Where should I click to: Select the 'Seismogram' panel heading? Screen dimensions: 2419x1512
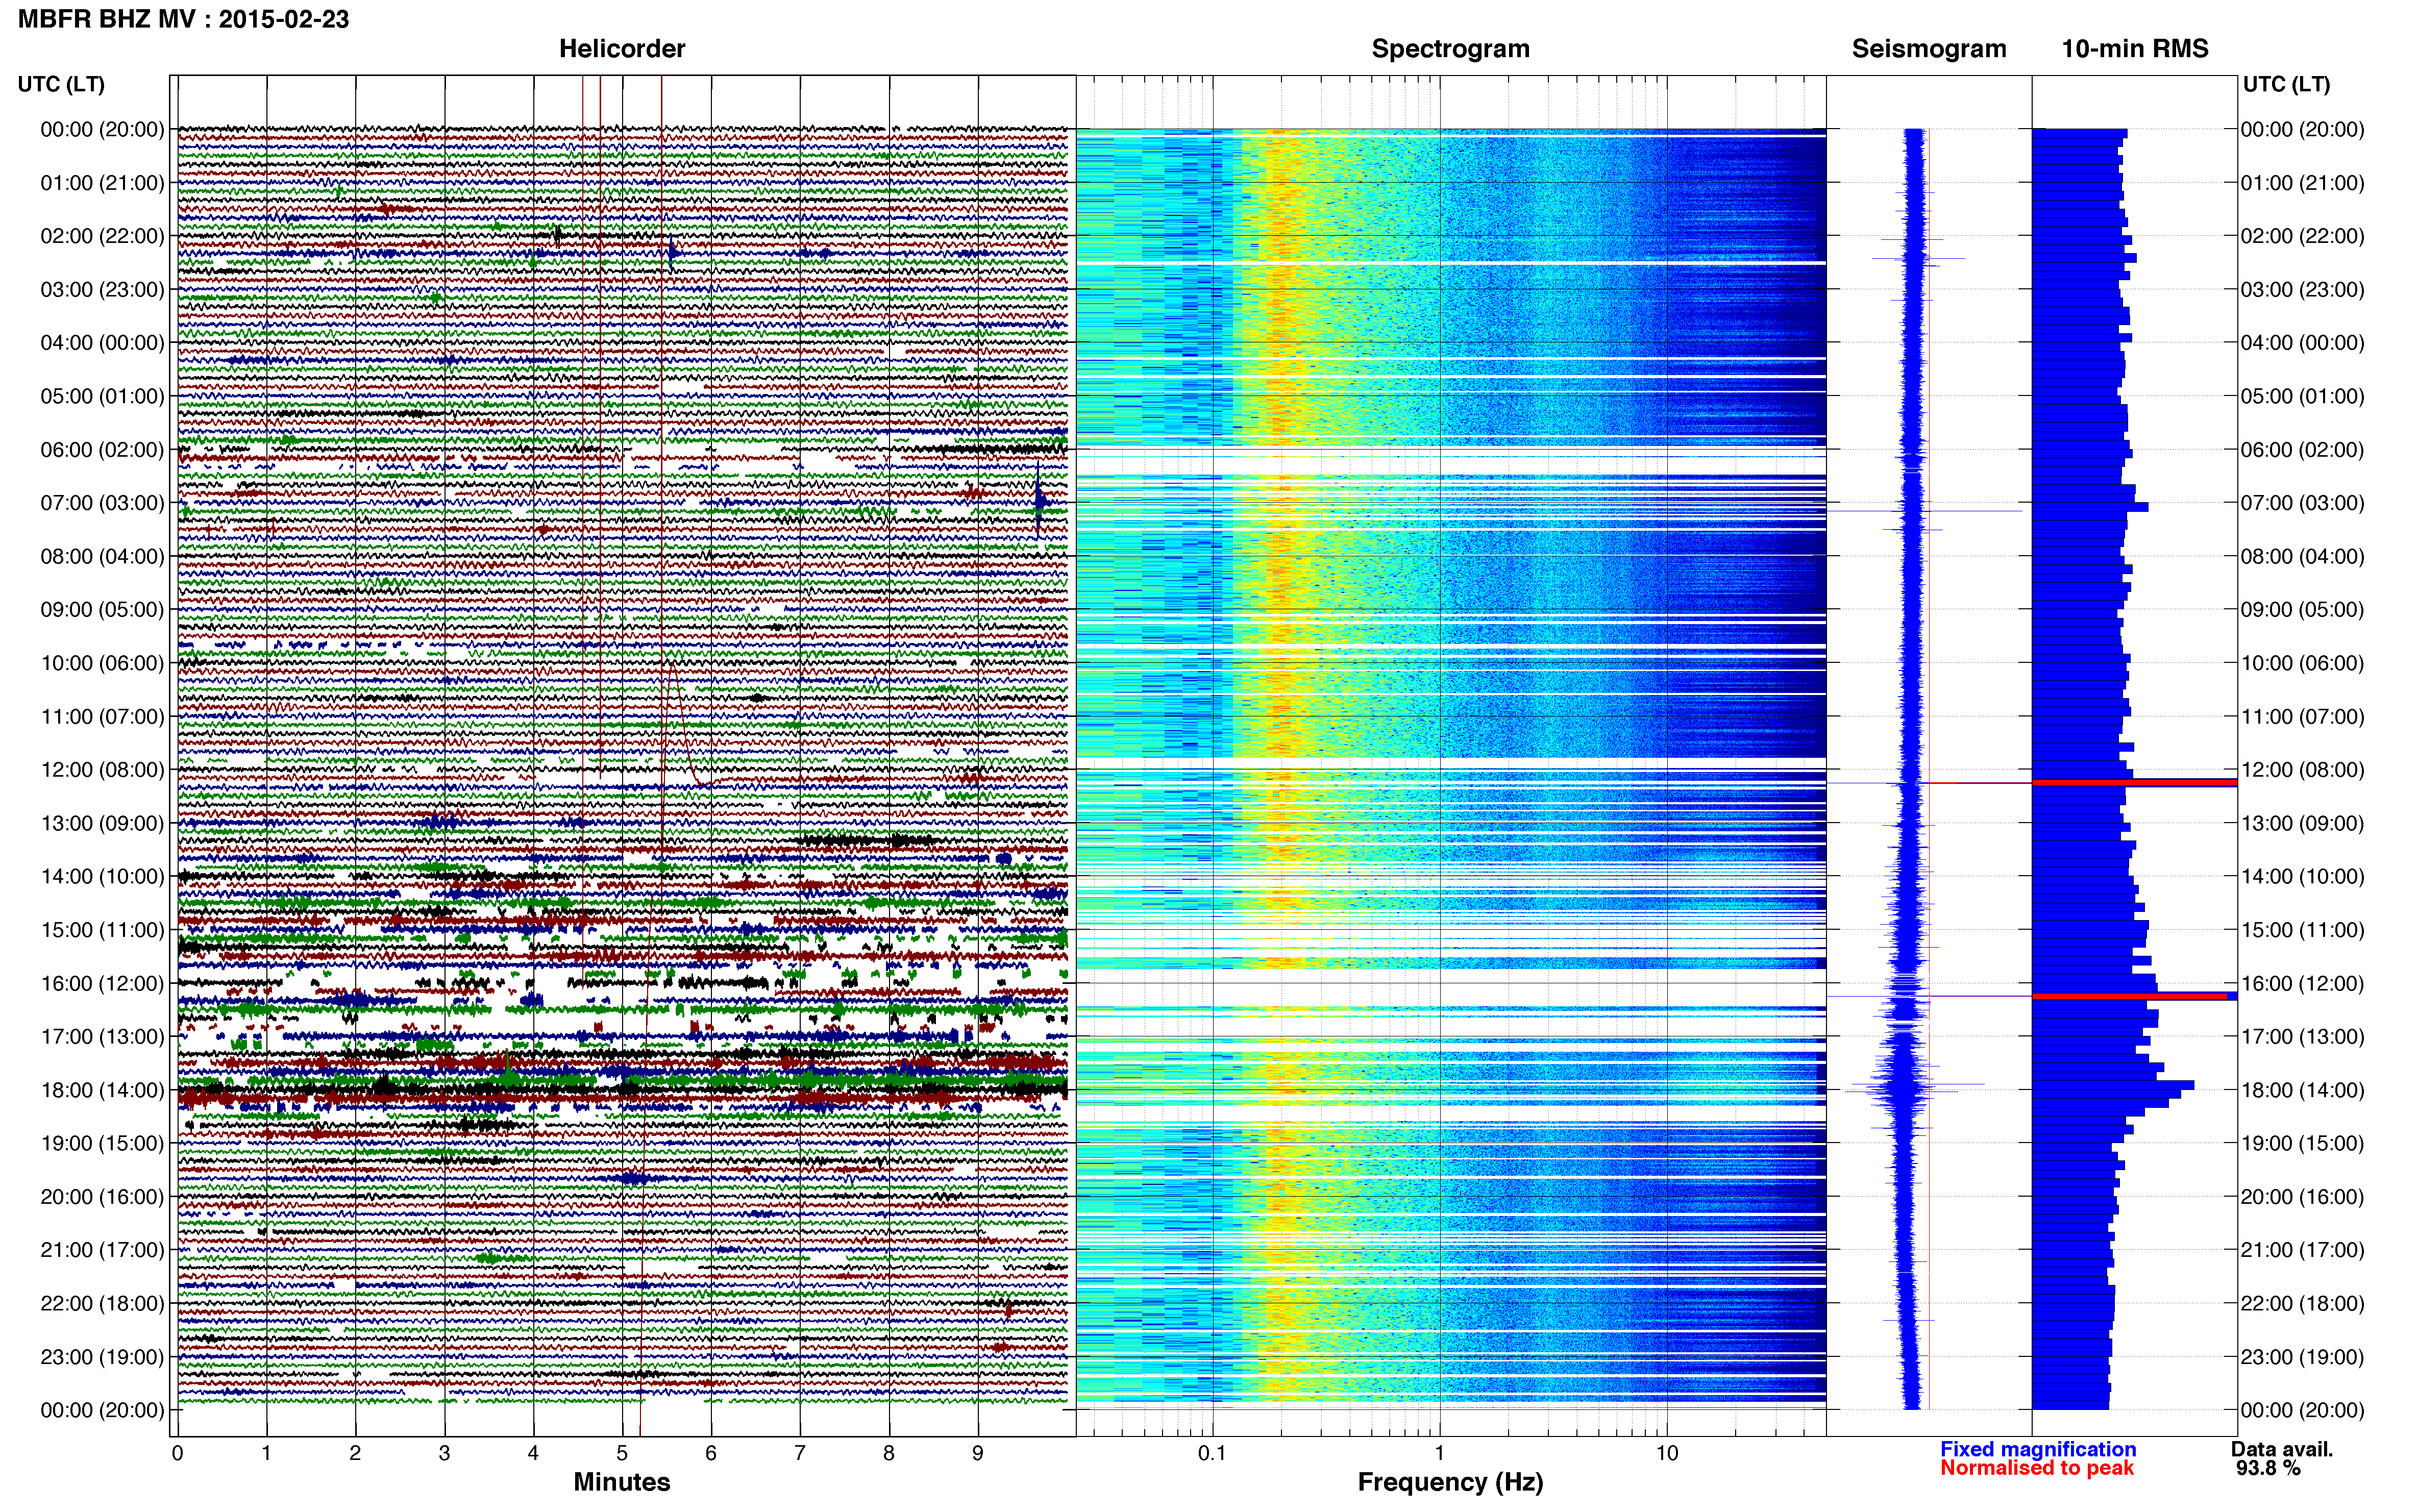point(1929,49)
